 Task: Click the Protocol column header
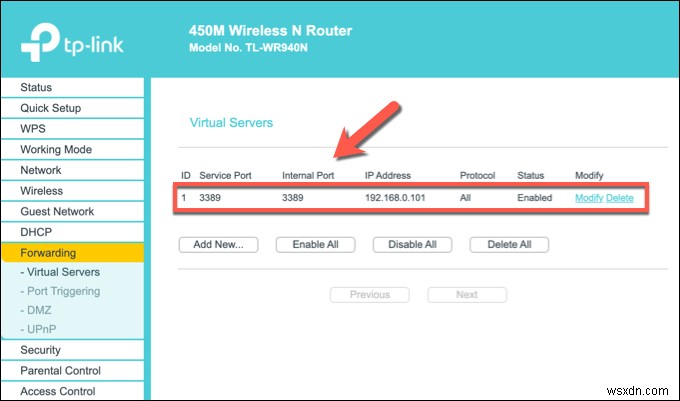[477, 176]
